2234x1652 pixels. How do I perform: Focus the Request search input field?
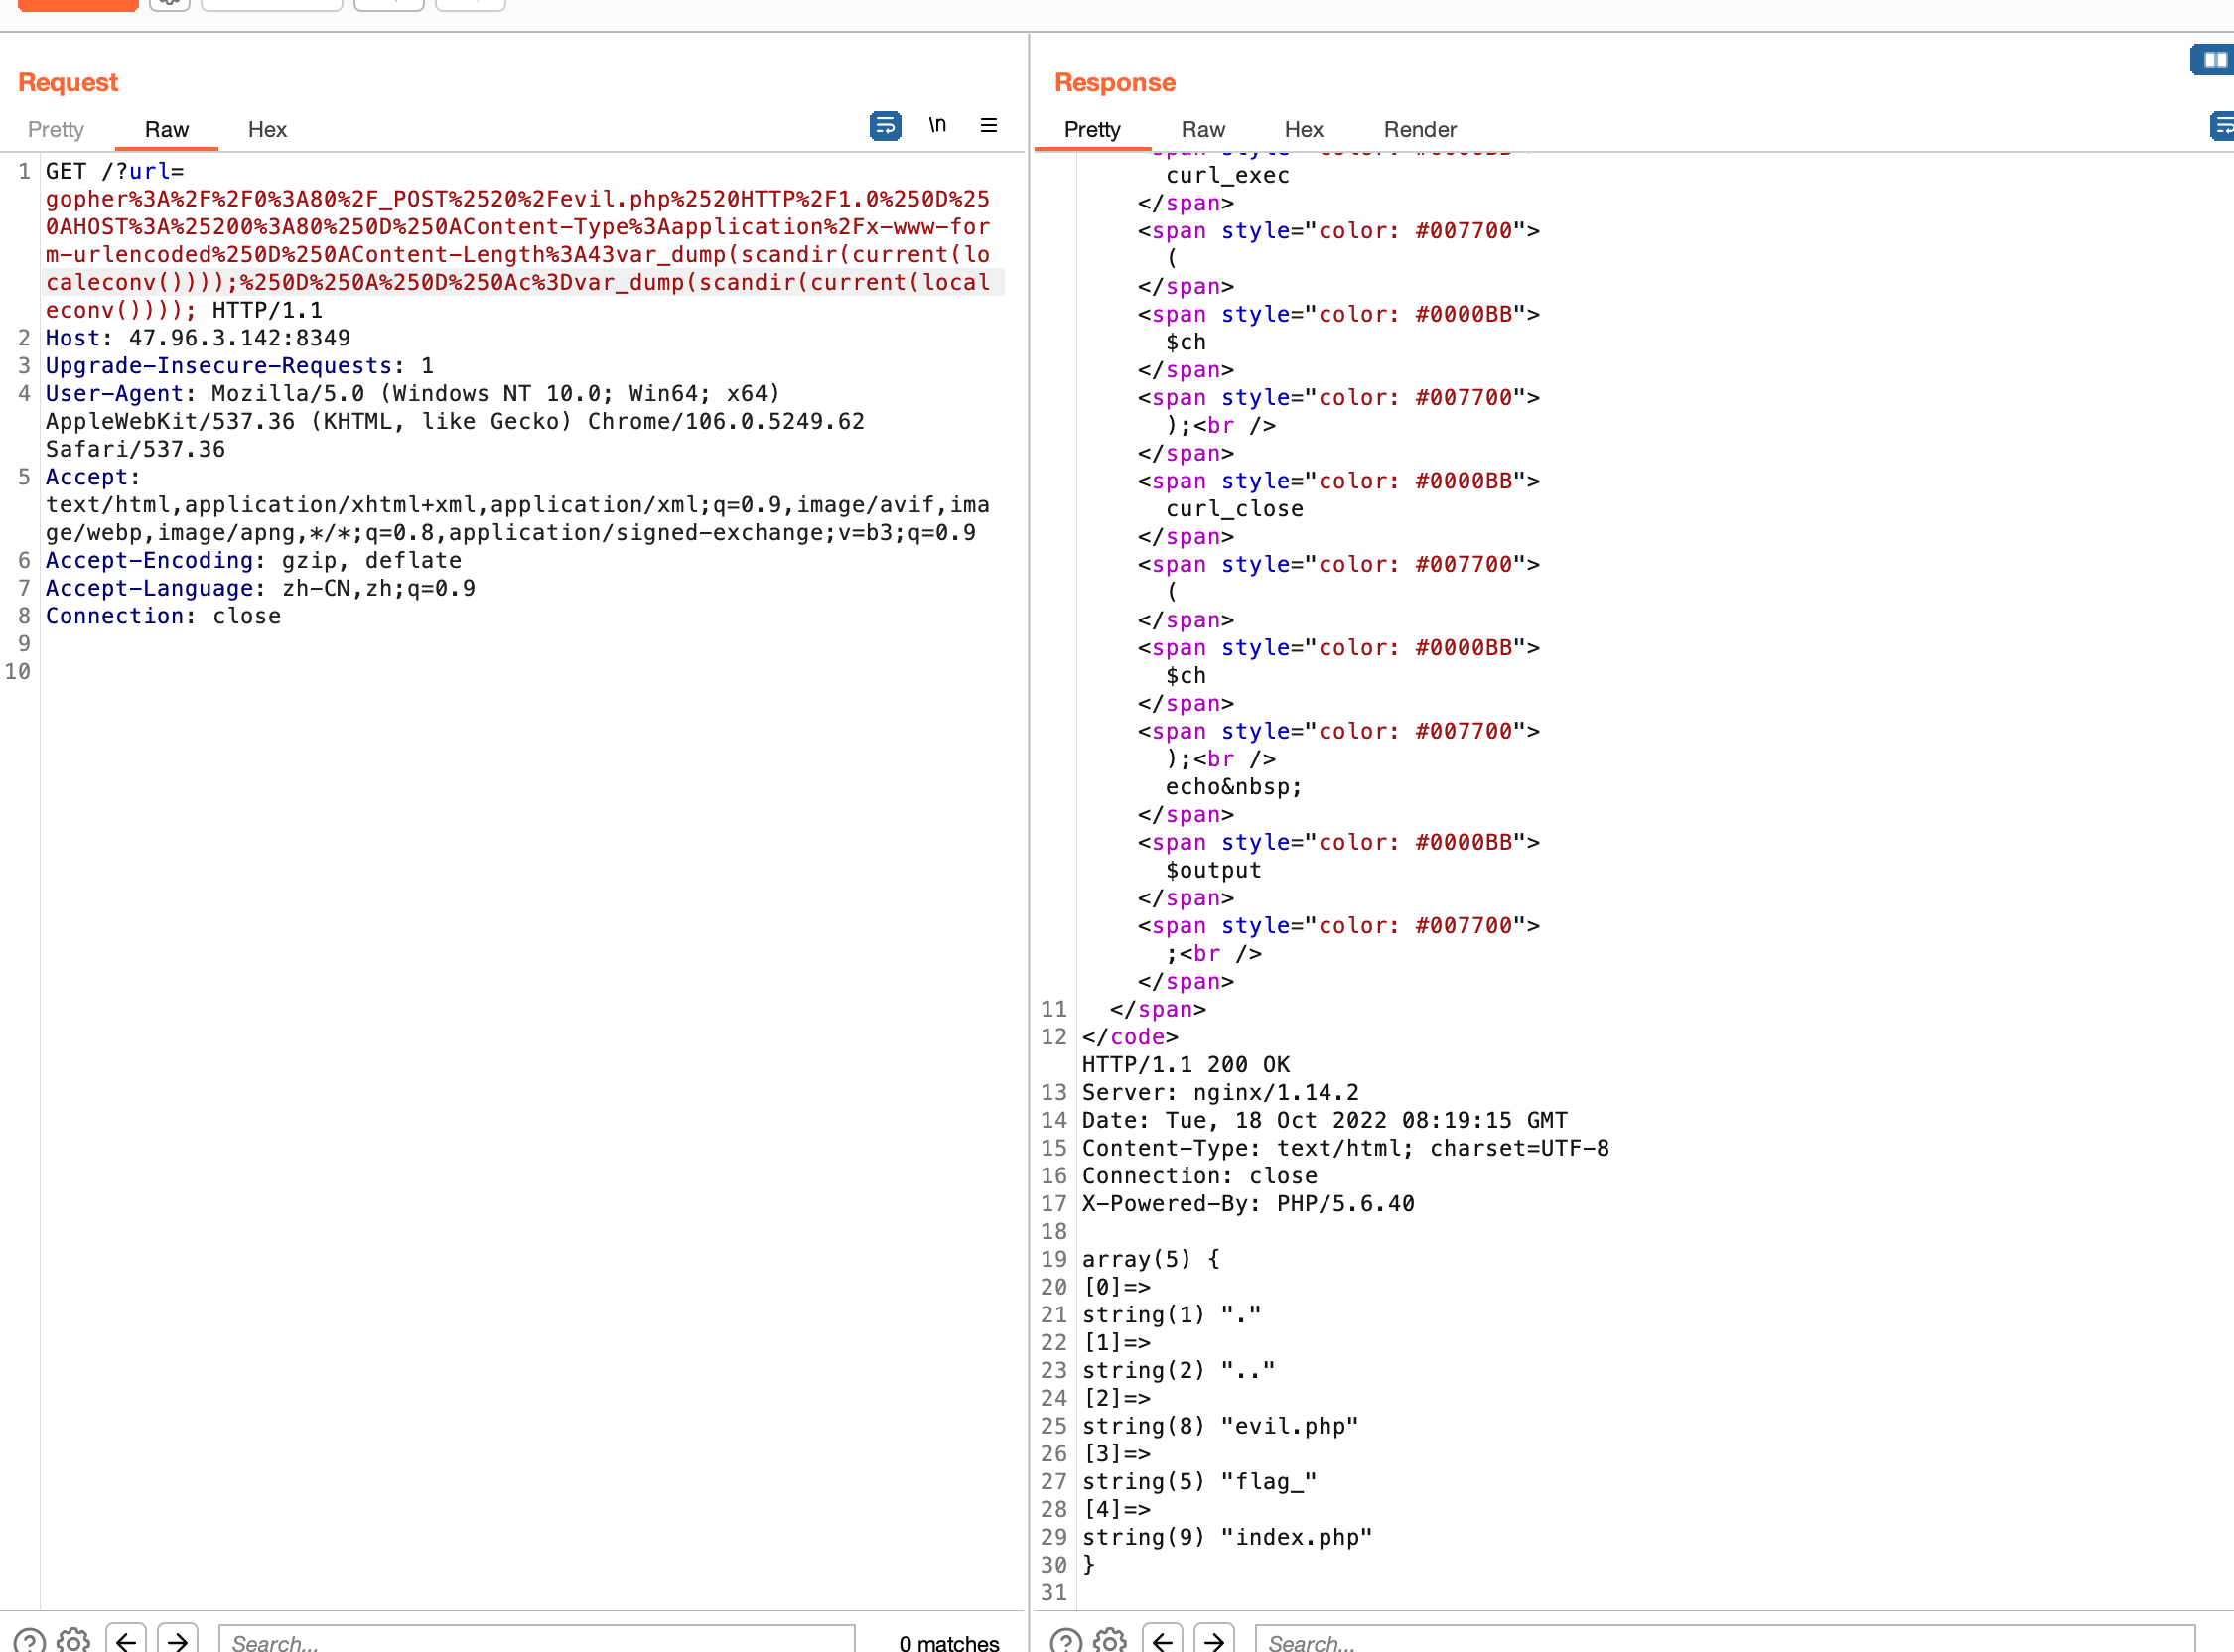click(x=537, y=1640)
